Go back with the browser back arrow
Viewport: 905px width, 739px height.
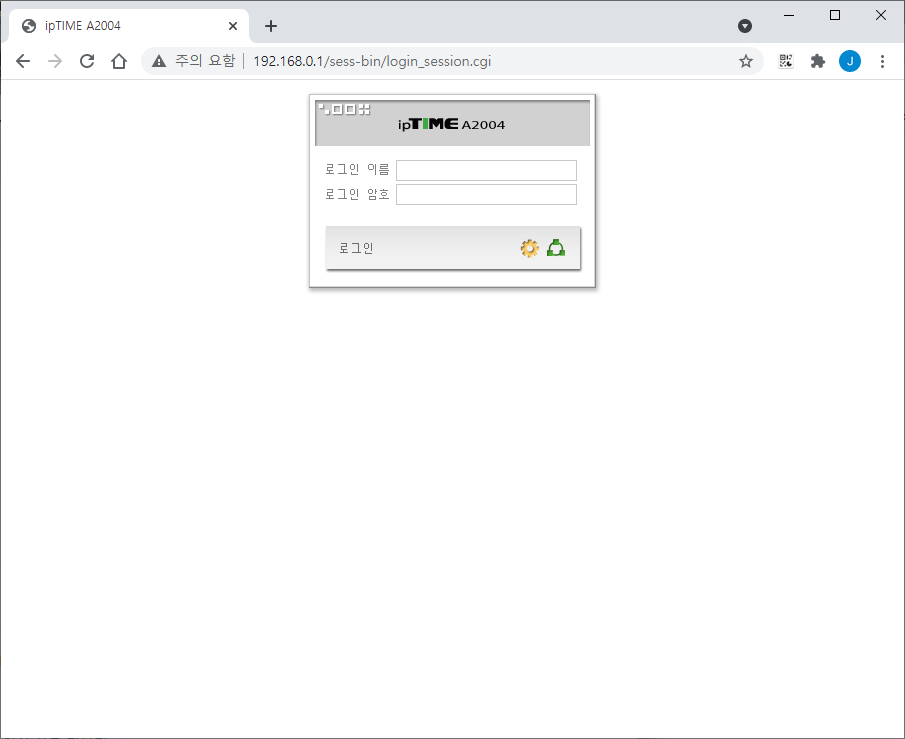pos(23,61)
